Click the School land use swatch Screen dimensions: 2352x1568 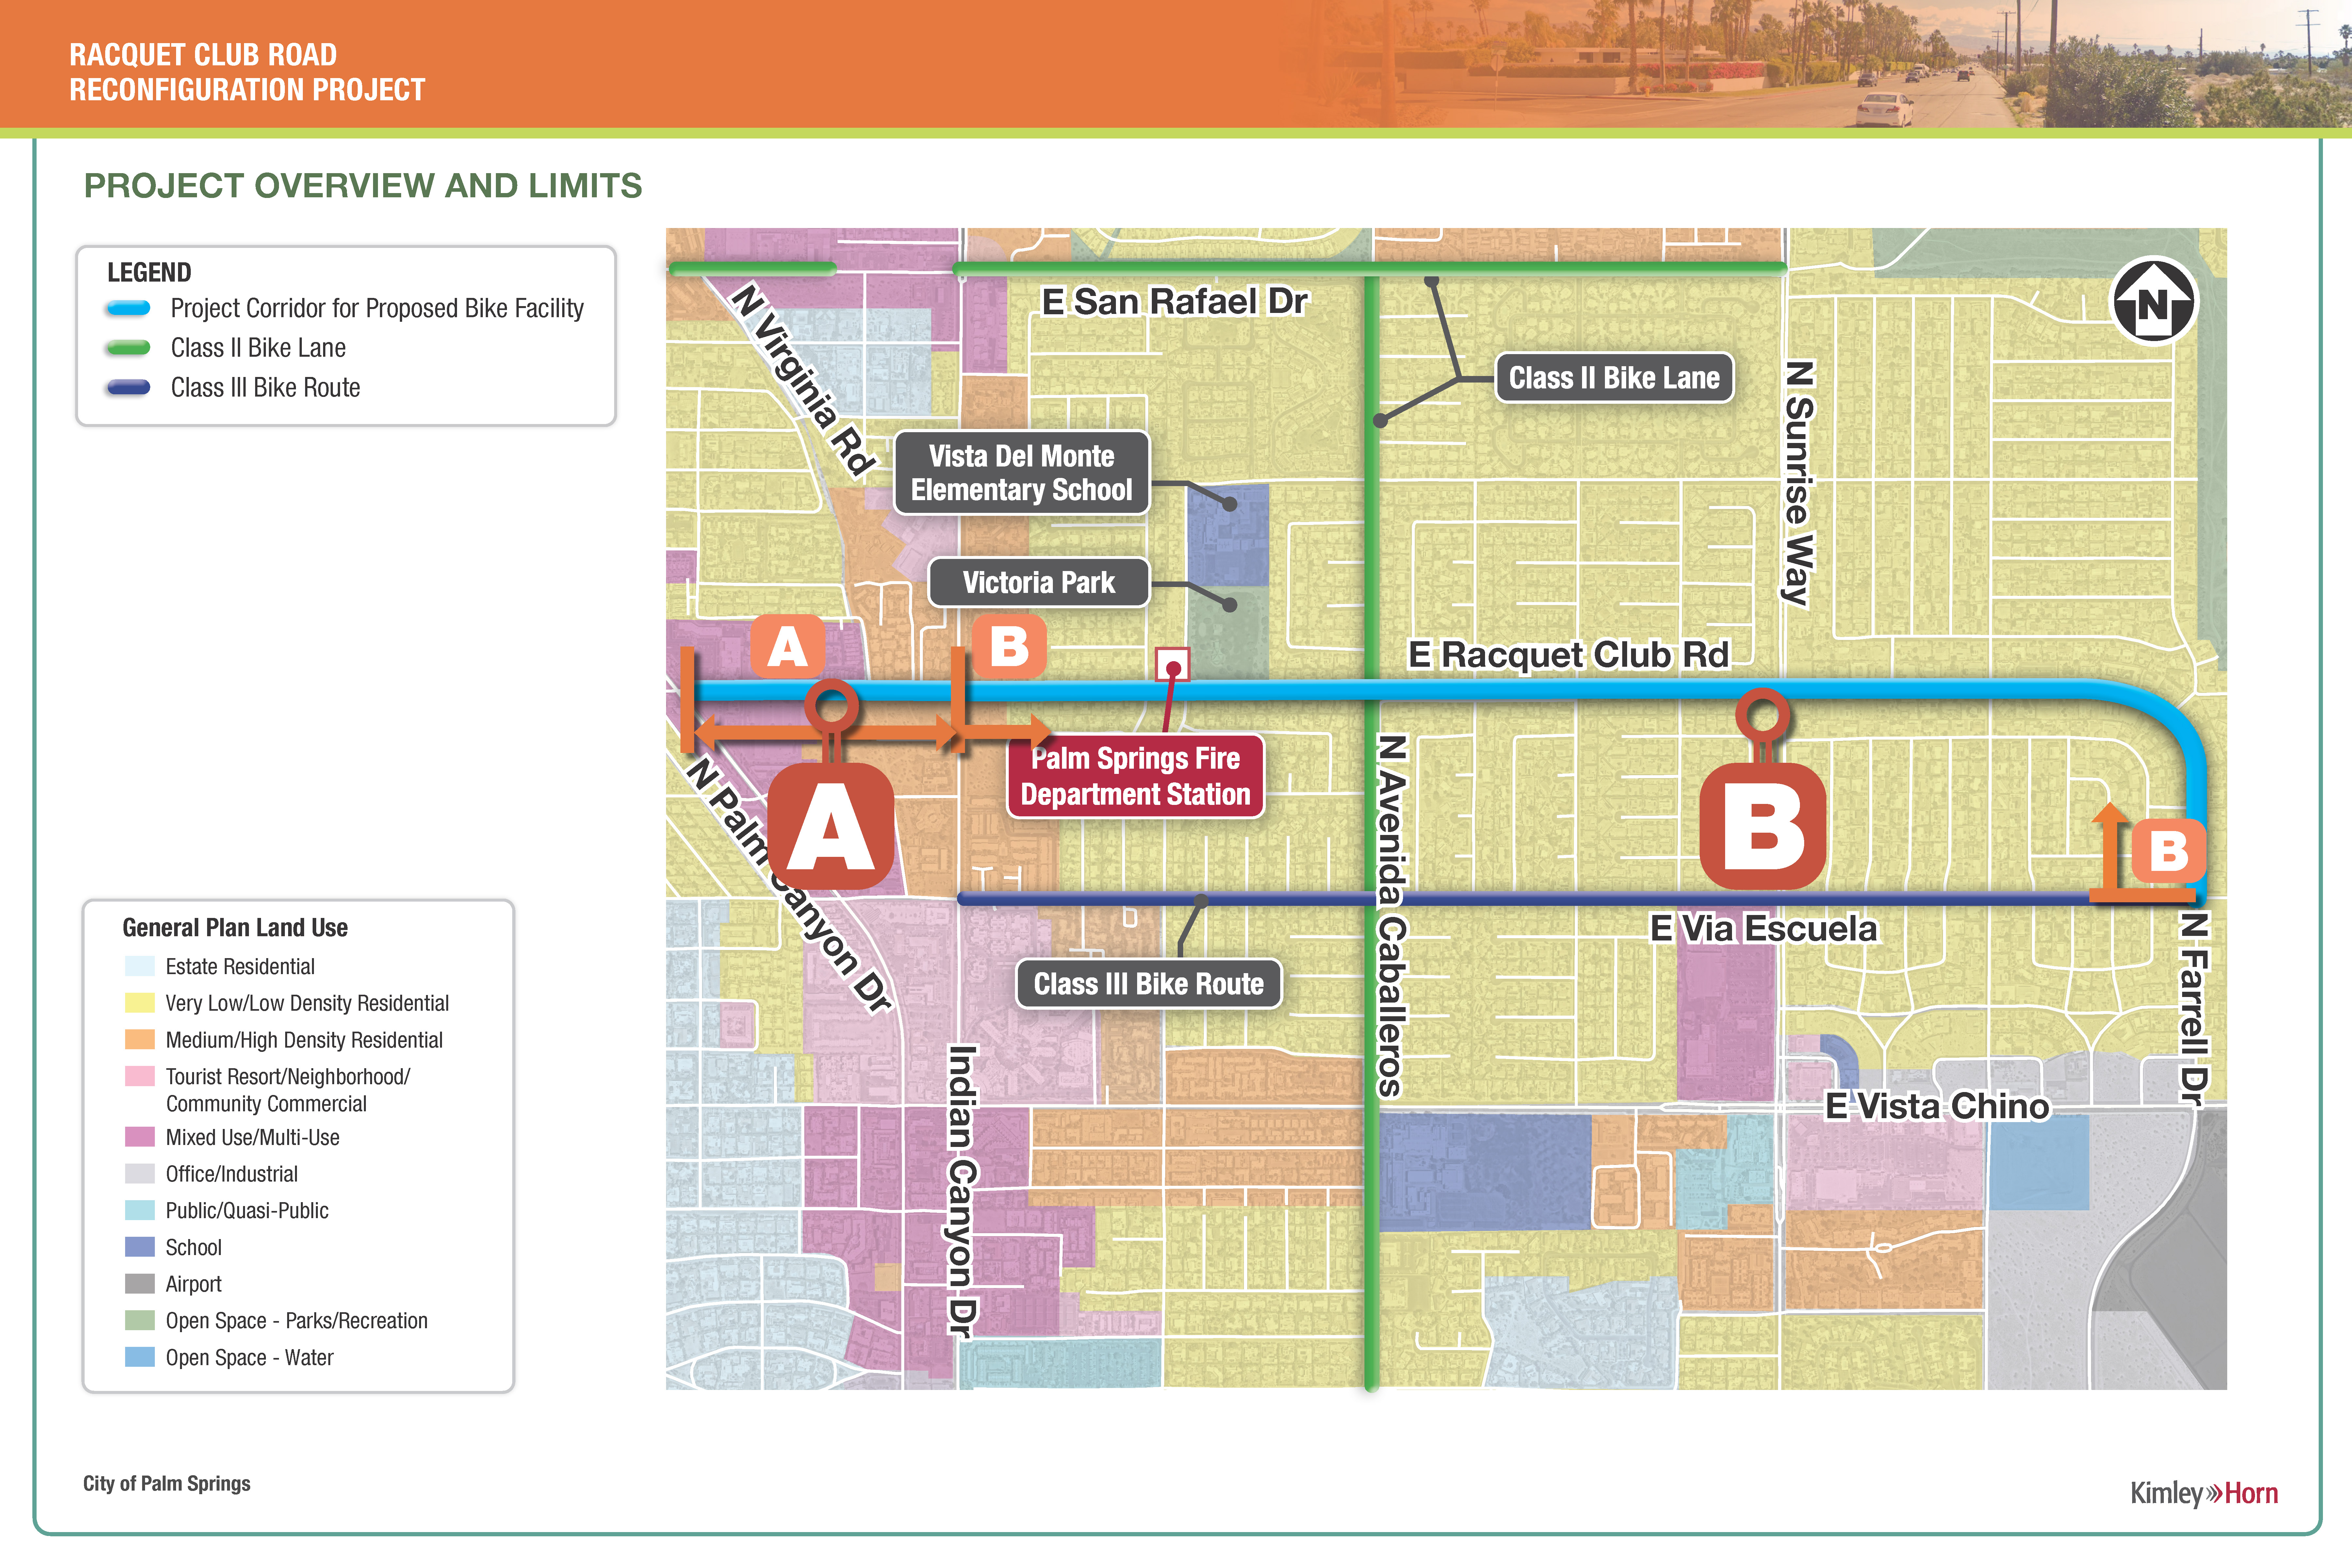tap(140, 1247)
